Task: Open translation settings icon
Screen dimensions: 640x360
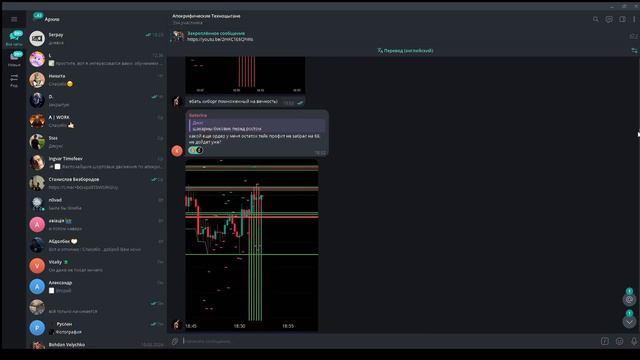Action: [x=634, y=51]
